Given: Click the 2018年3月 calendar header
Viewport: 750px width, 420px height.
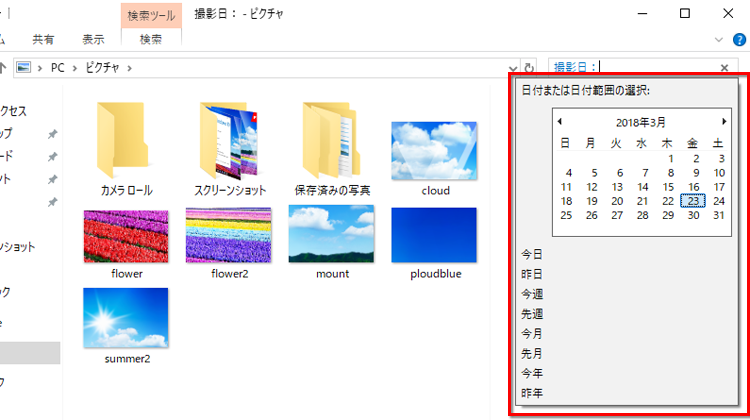Looking at the screenshot, I should [640, 122].
